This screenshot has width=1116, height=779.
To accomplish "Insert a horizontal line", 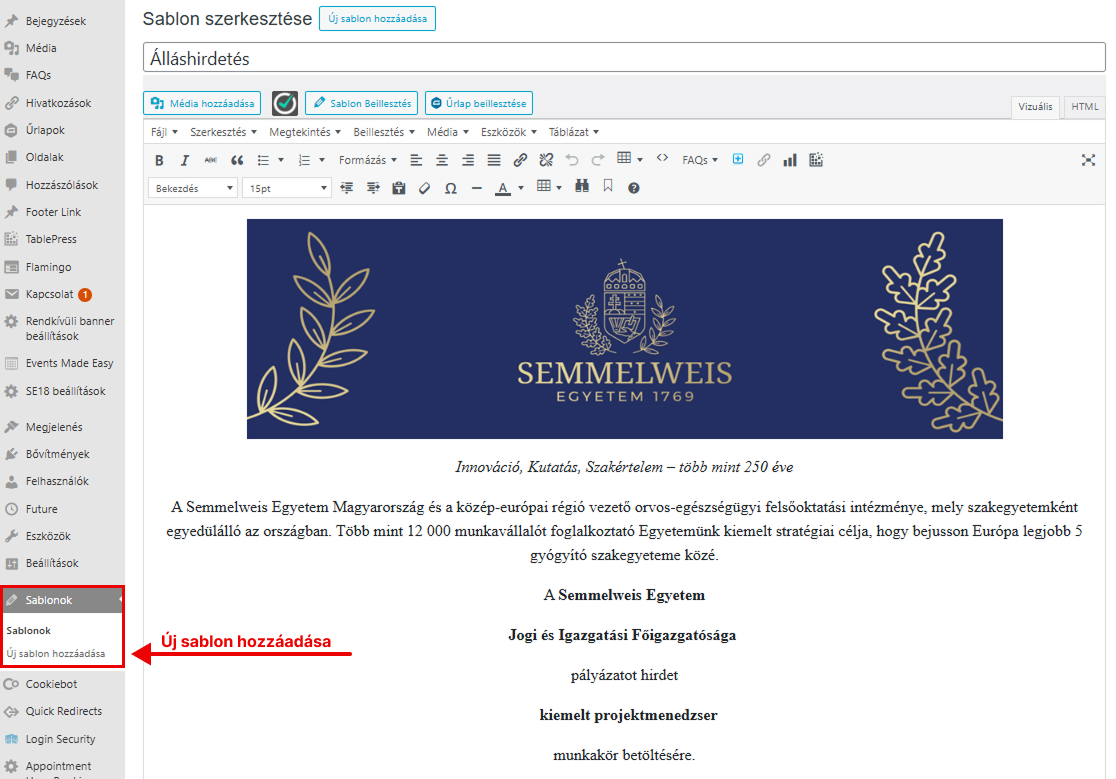I will [477, 189].
